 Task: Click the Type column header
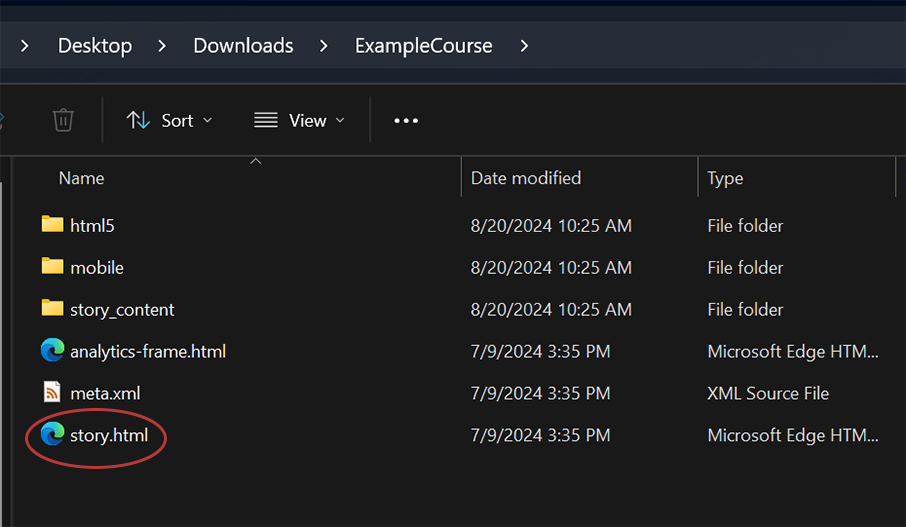pyautogui.click(x=725, y=178)
